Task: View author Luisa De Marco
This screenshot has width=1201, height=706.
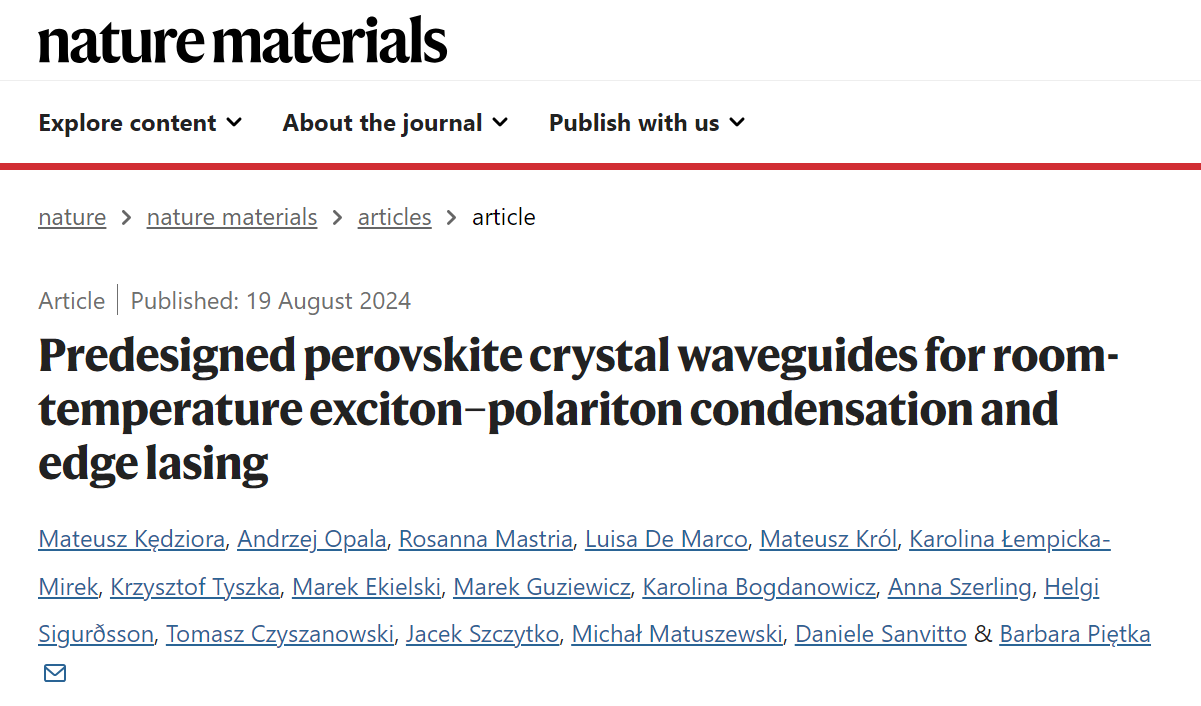Action: 666,540
